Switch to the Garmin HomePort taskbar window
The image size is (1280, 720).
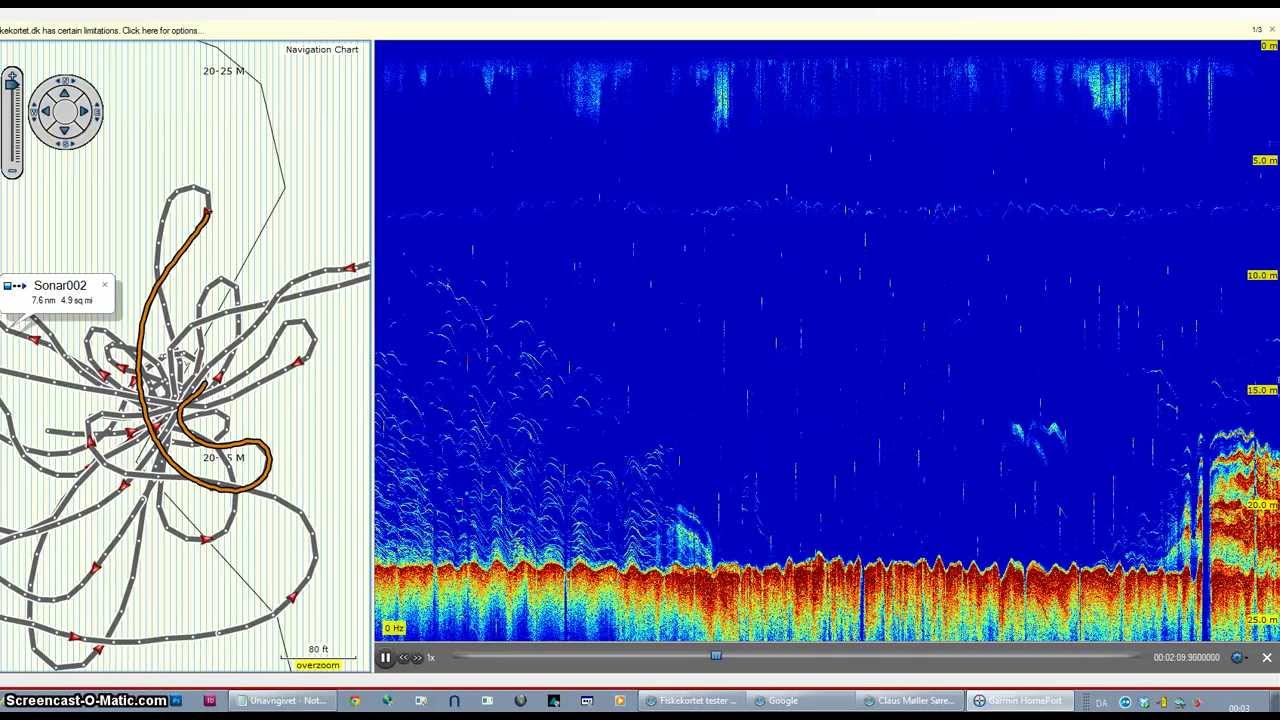click(x=1022, y=701)
